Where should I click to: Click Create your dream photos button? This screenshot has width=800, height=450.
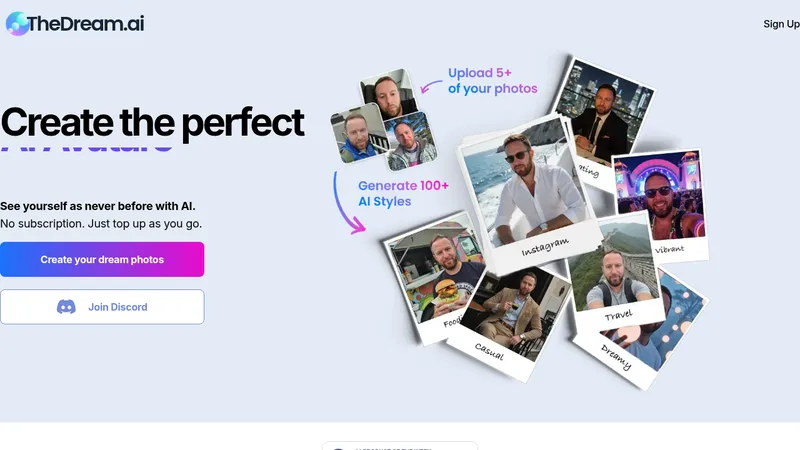[102, 259]
